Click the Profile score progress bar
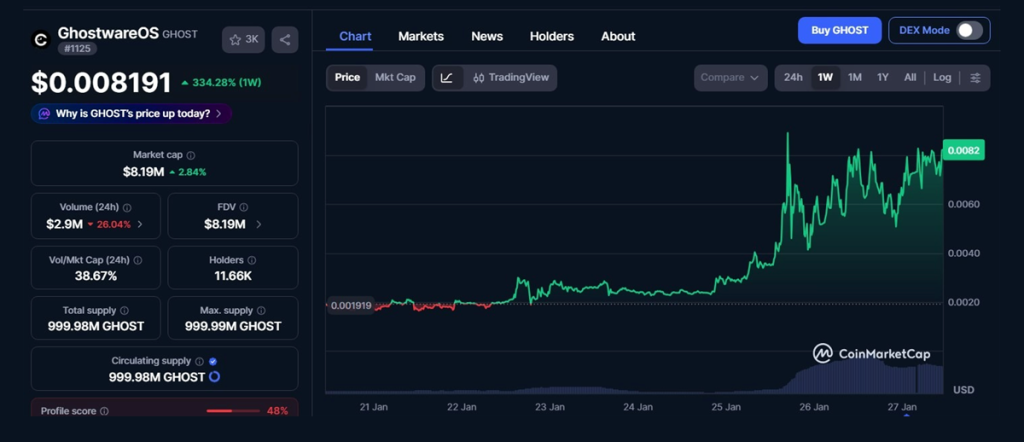Viewport: 1024px width, 442px height. coord(232,411)
